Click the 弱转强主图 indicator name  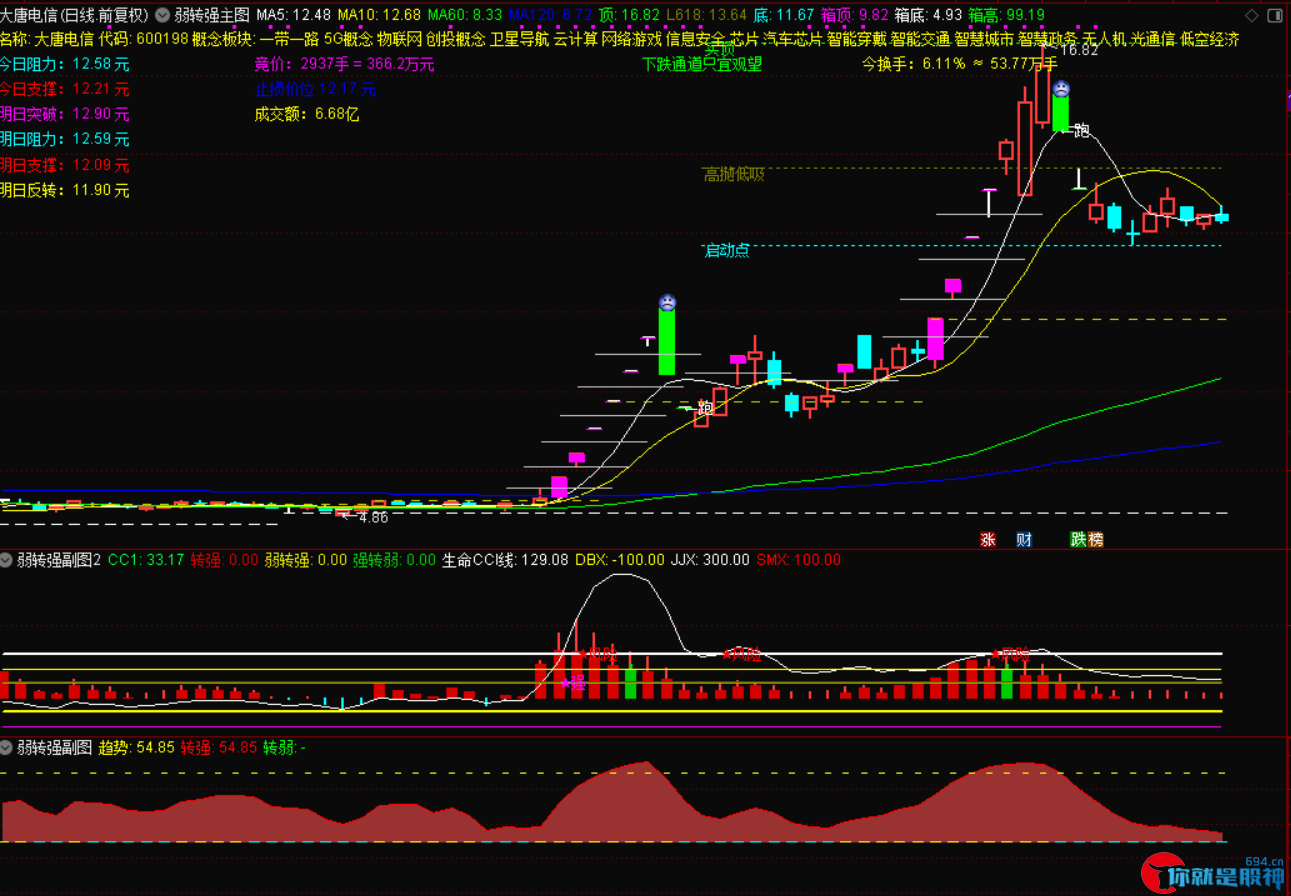[211, 15]
